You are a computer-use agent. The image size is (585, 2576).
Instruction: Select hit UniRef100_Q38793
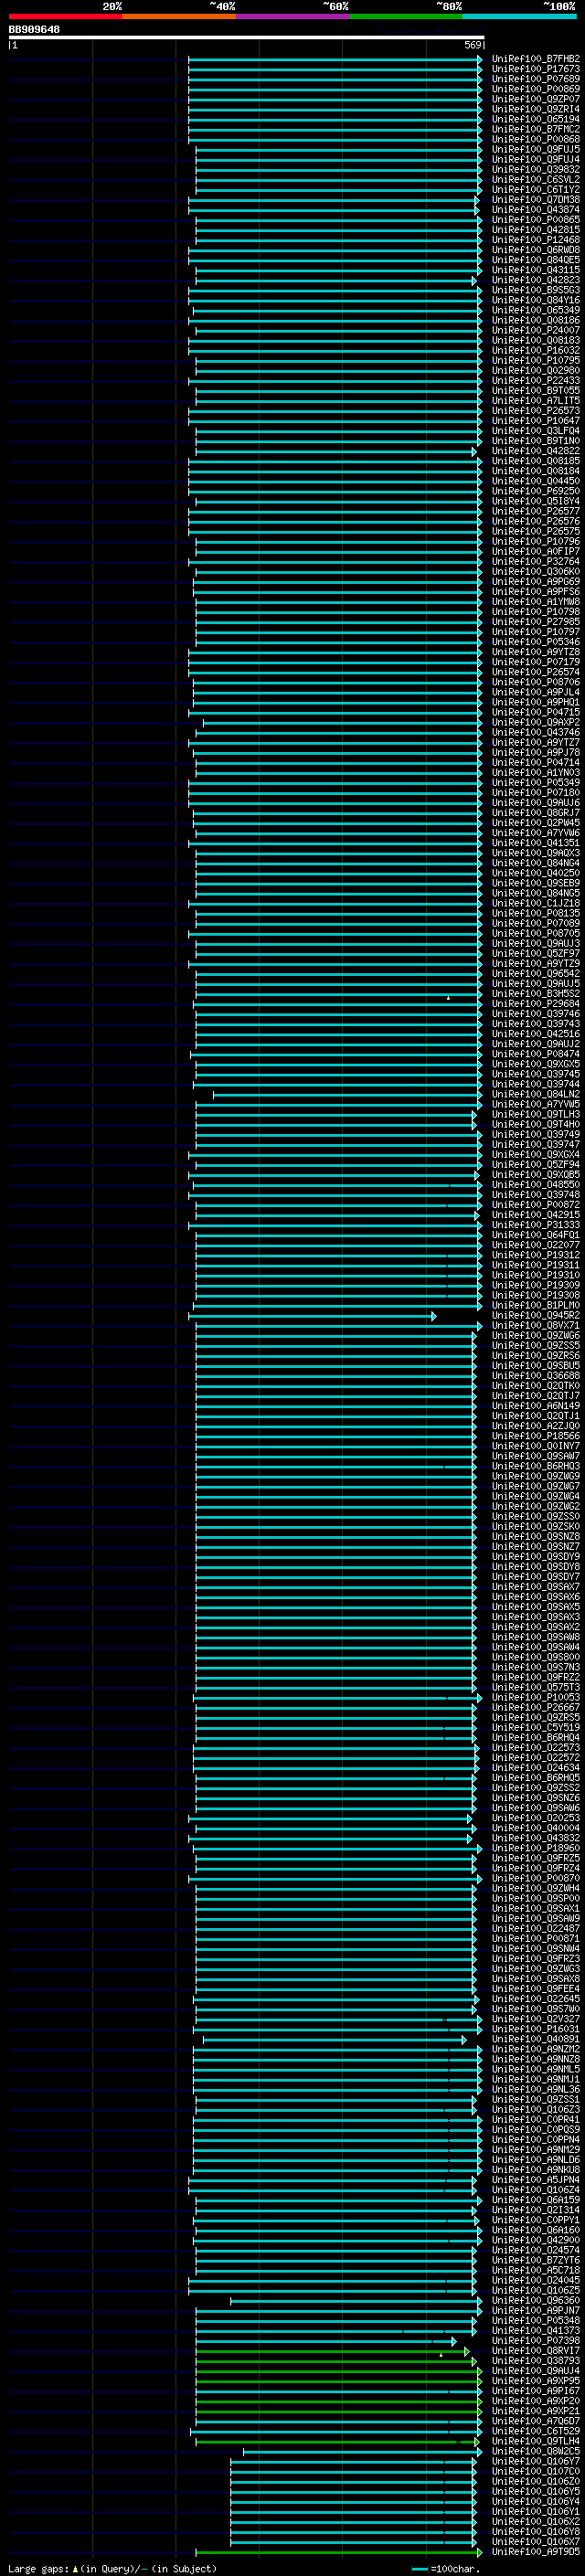coord(536,2361)
